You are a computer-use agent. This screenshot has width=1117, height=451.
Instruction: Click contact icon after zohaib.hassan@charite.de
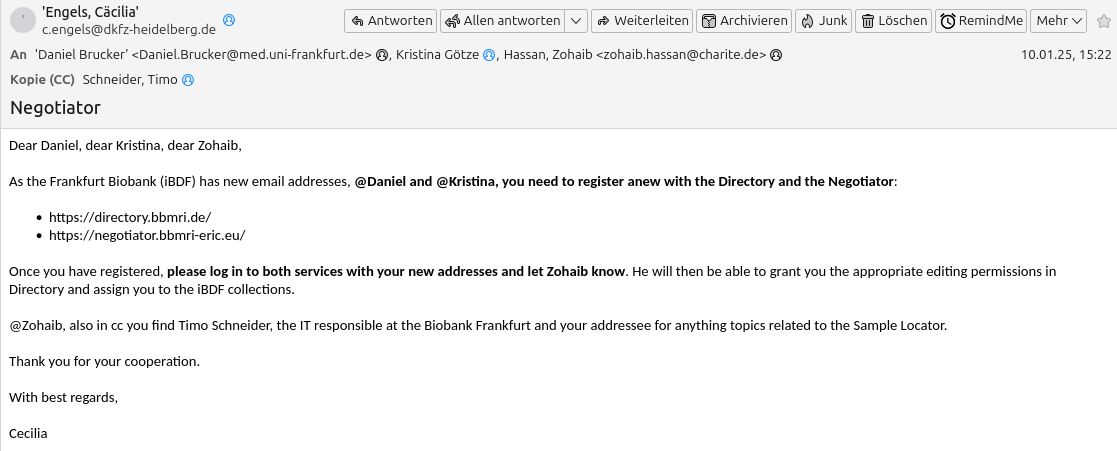coord(776,55)
